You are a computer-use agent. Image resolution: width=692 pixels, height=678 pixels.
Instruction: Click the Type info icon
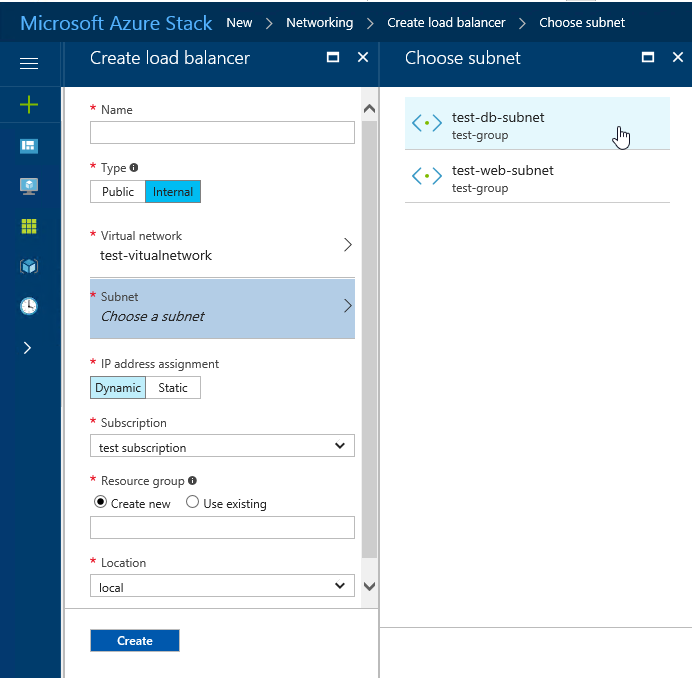(x=134, y=168)
